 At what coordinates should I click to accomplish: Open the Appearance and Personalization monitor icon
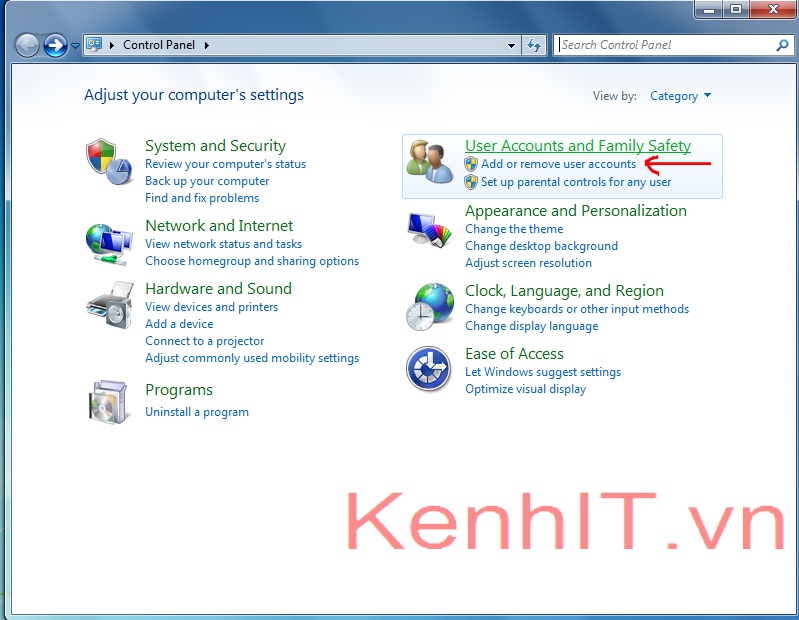coord(430,230)
